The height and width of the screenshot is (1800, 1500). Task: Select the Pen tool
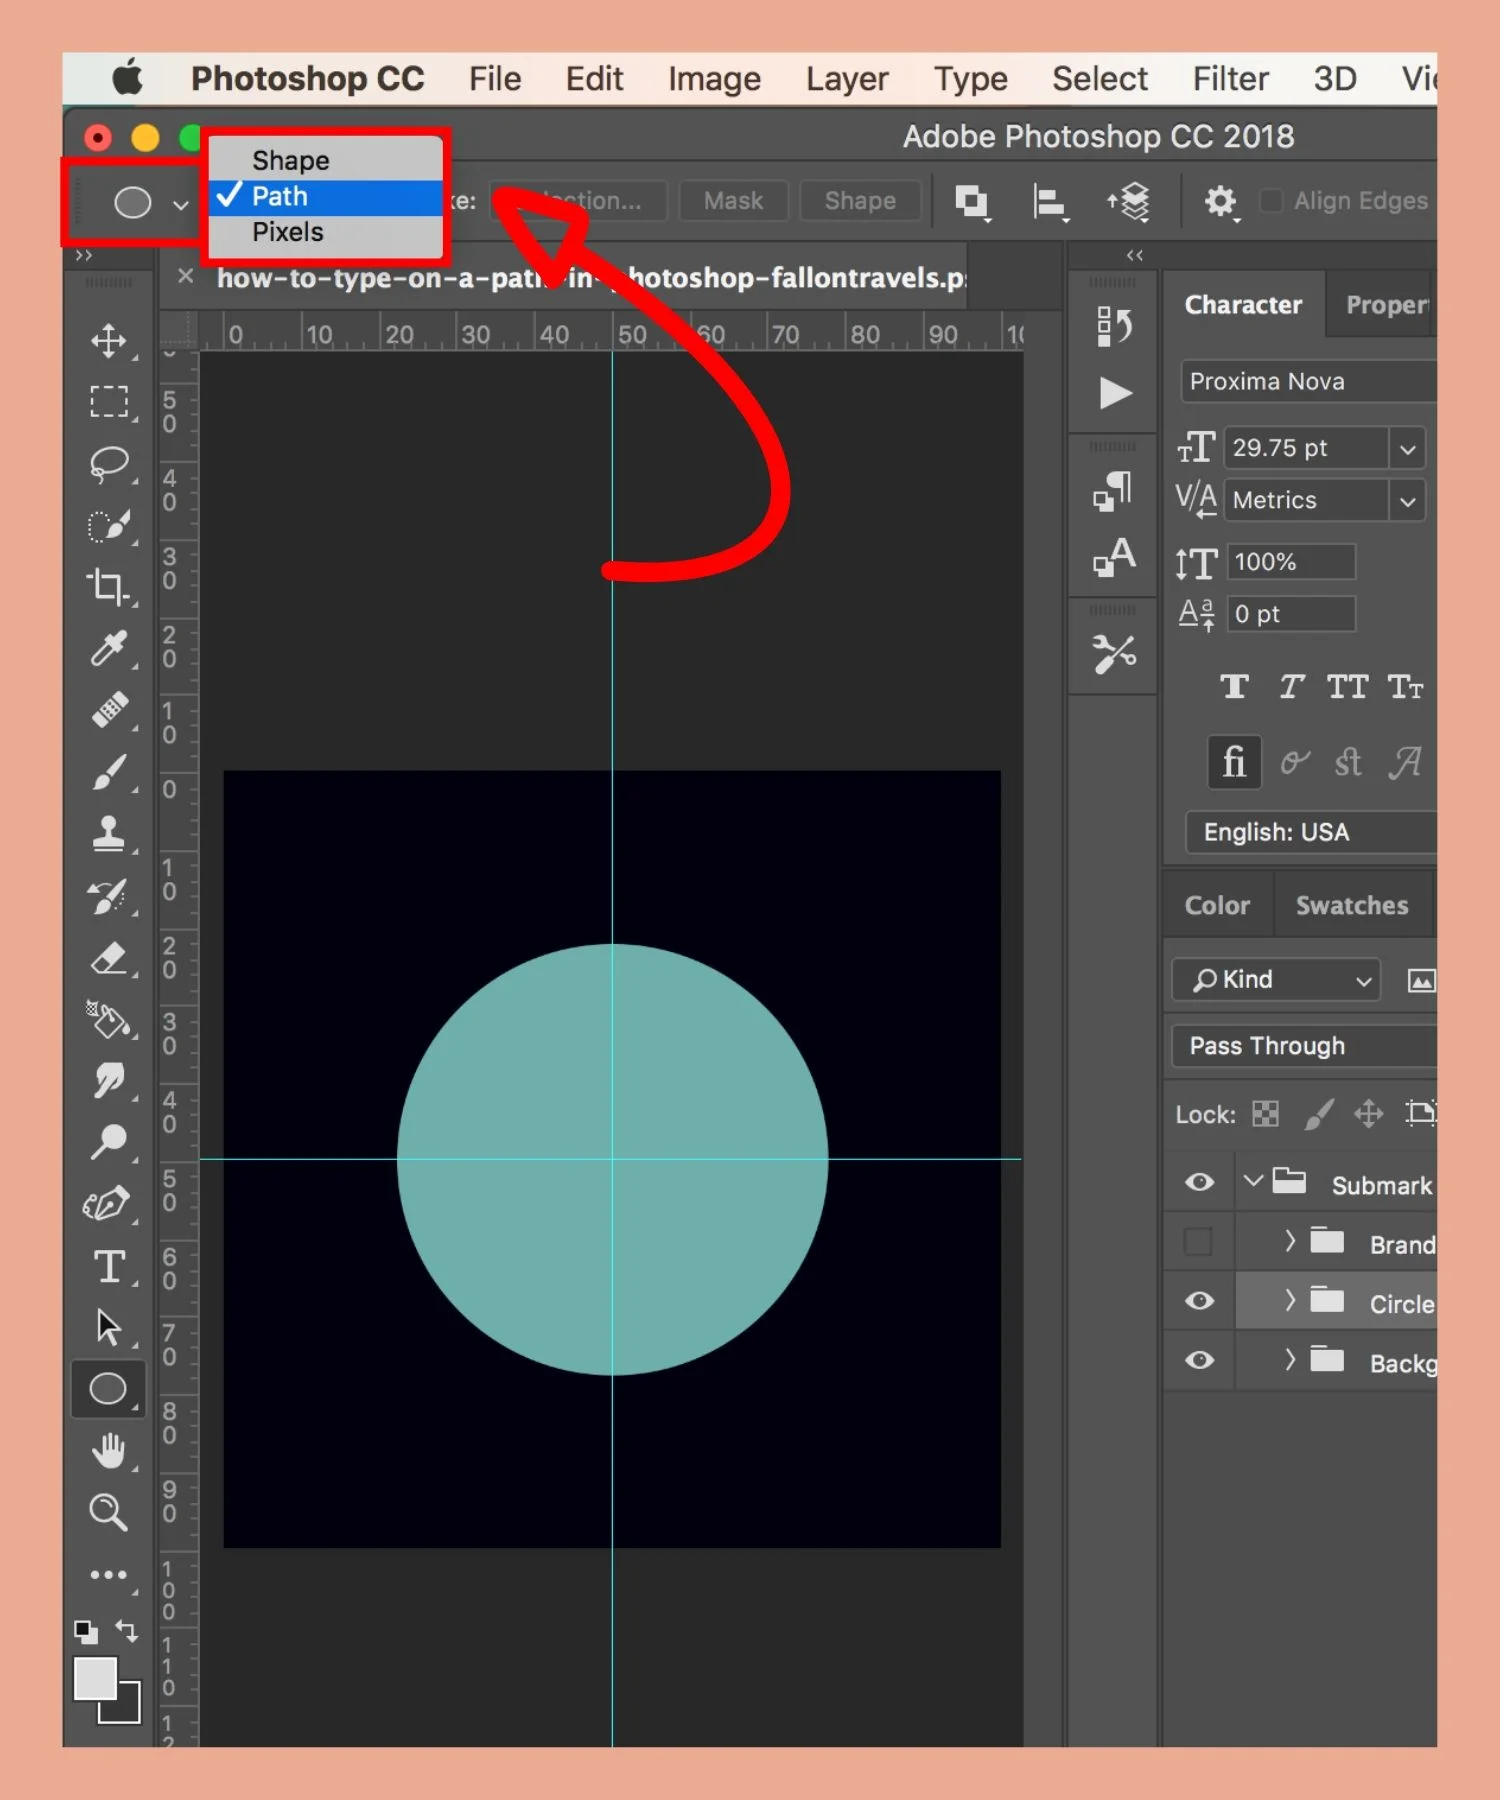[109, 1205]
